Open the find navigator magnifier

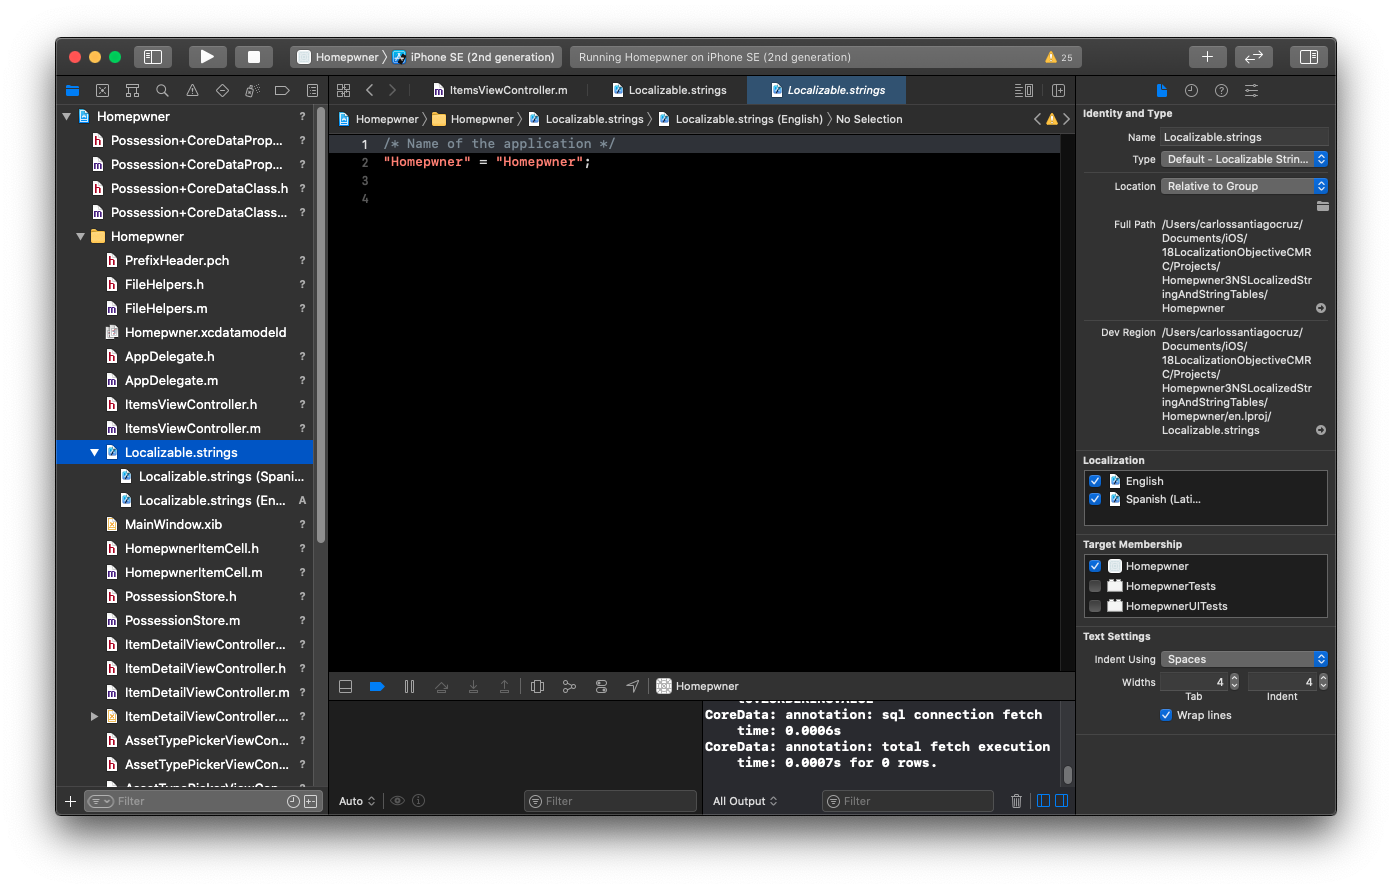(x=162, y=90)
